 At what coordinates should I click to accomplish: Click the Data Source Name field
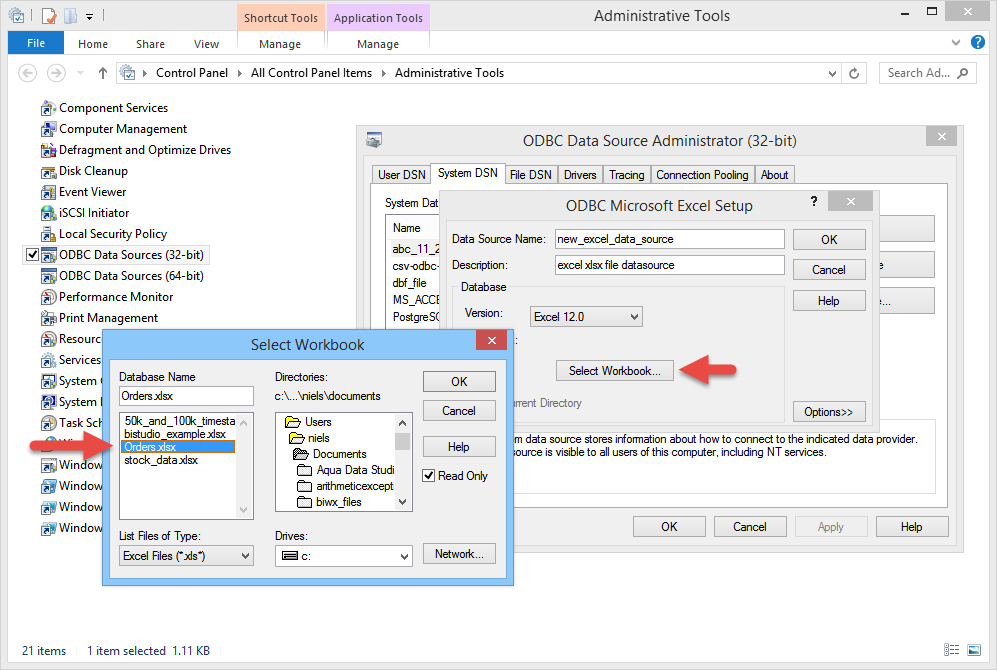tap(670, 239)
